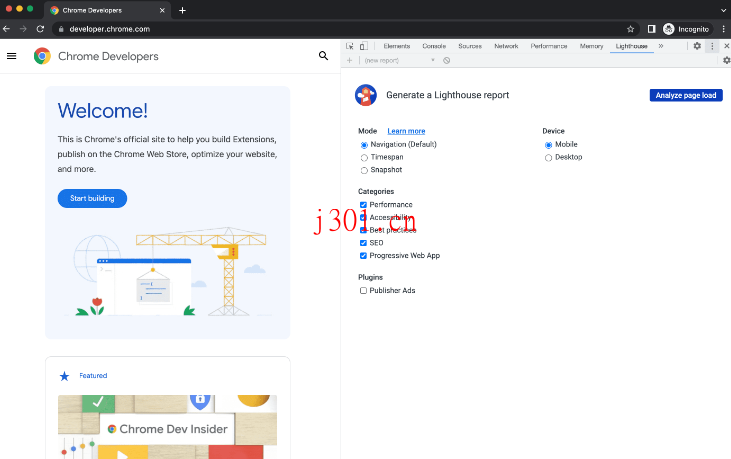Open the Chrome Dev Insider thumbnail

(167, 427)
